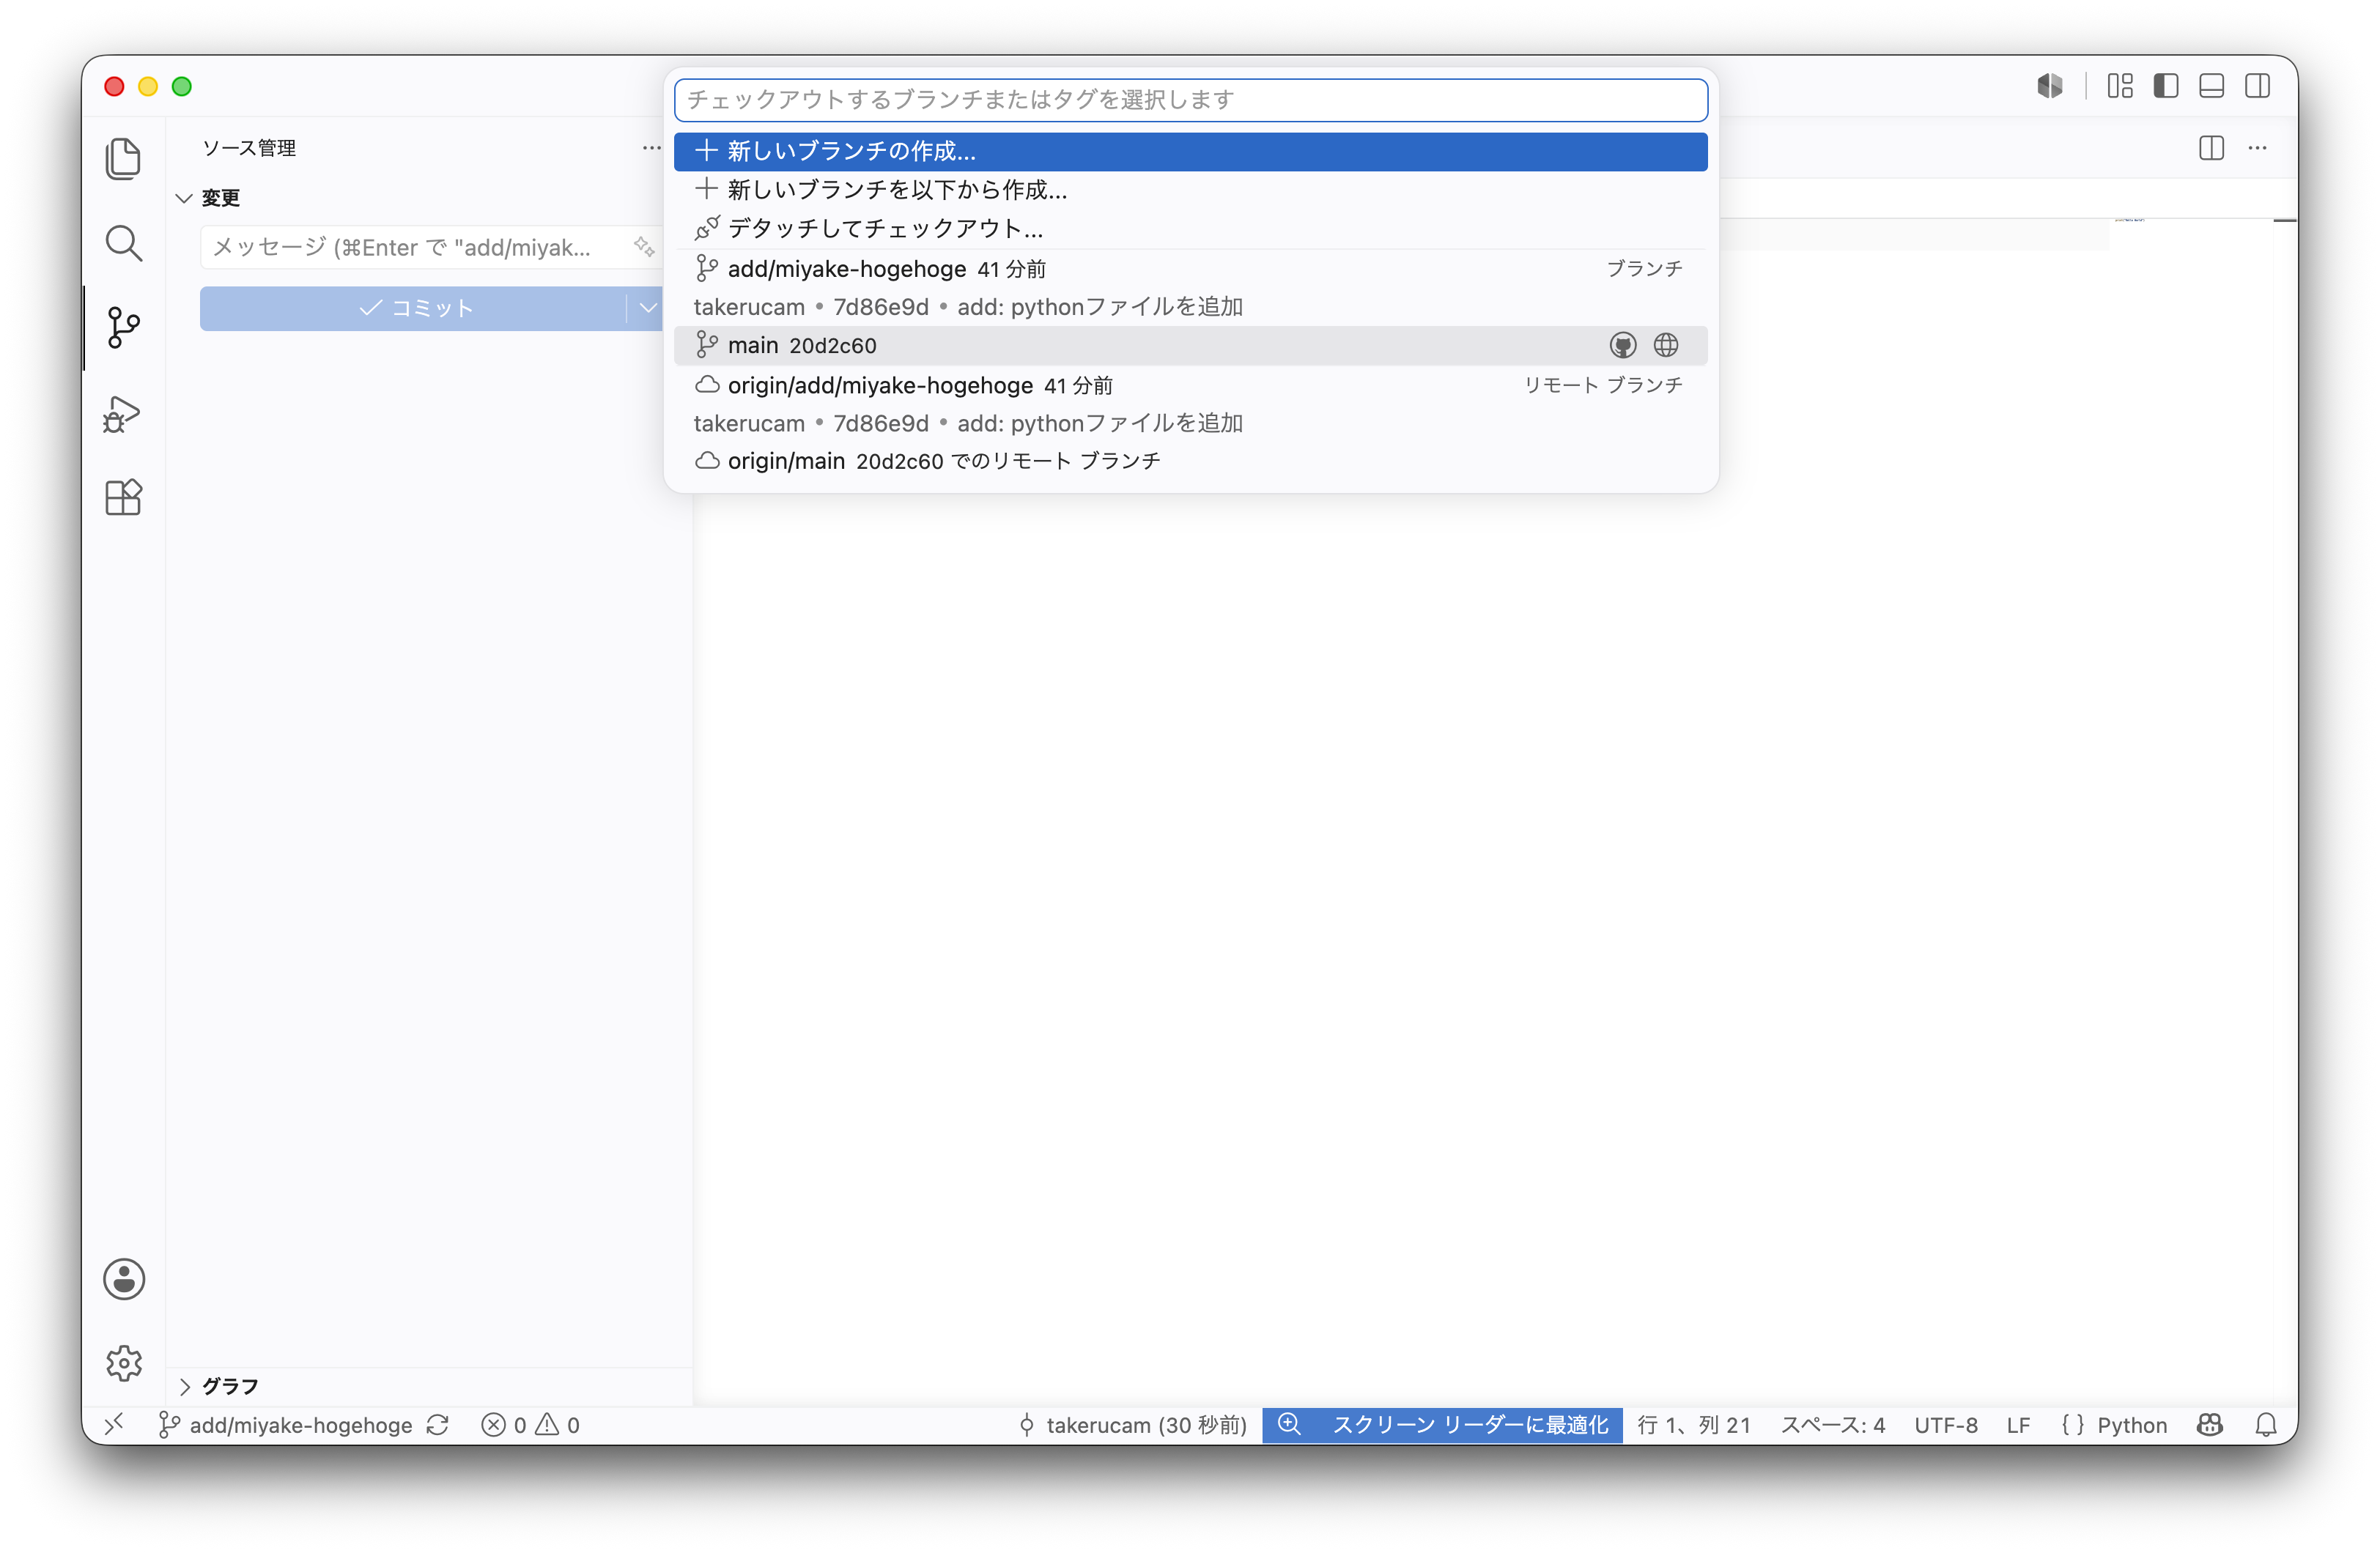The height and width of the screenshot is (1553, 2380).
Task: Open main branch on GitHub icon
Action: [1623, 345]
